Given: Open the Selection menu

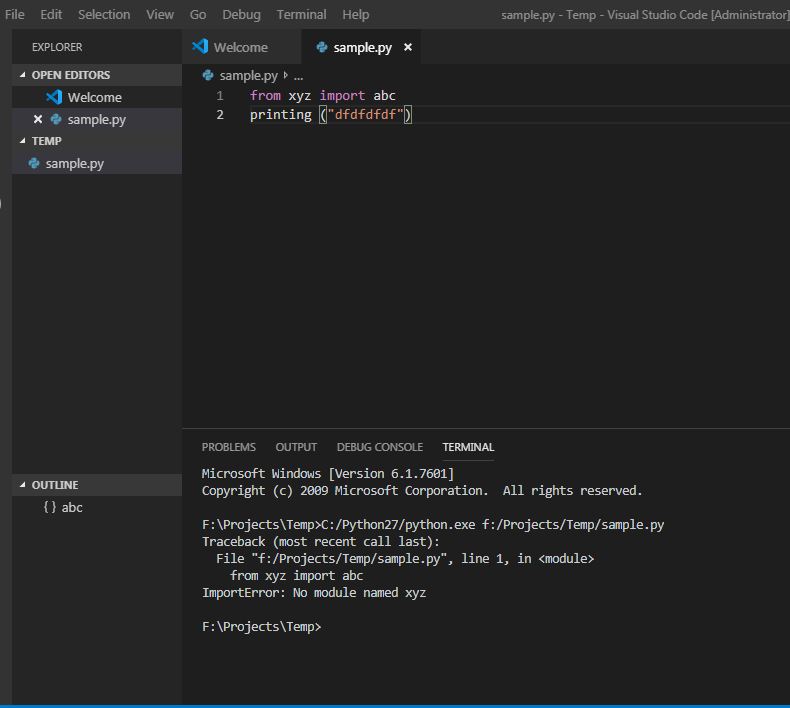Looking at the screenshot, I should click(x=104, y=15).
